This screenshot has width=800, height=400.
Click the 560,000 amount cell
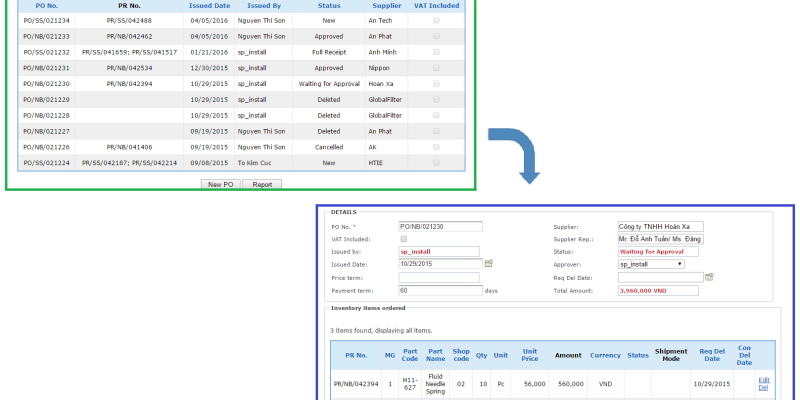pyautogui.click(x=570, y=384)
